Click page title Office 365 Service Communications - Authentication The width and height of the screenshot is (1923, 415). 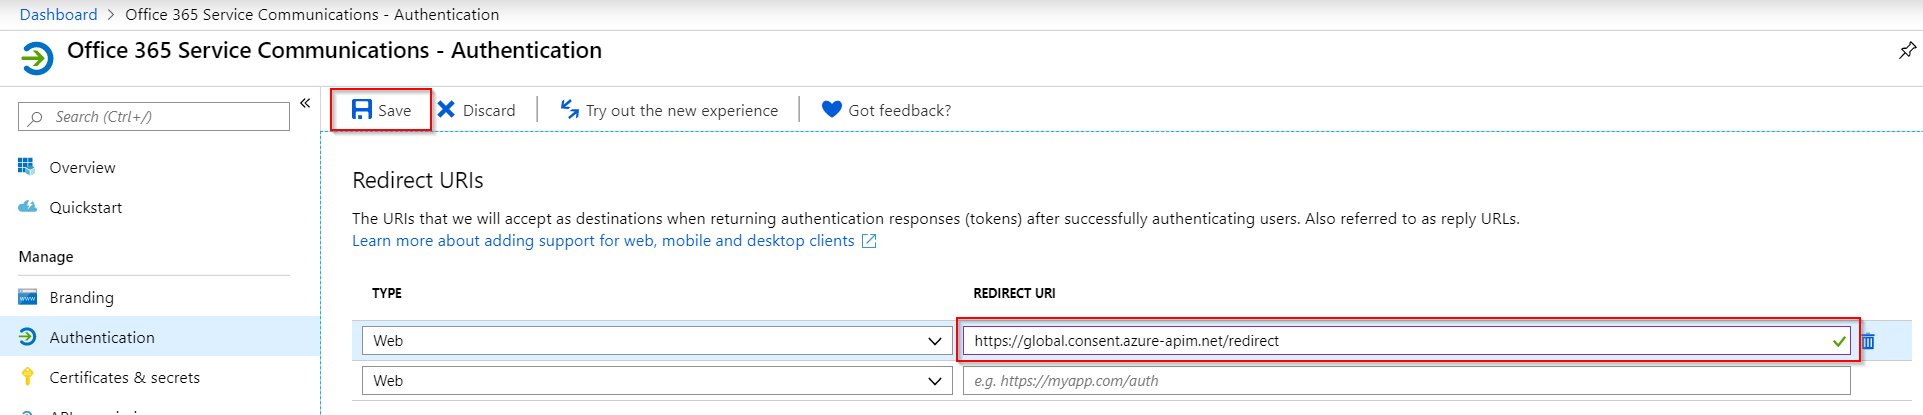pos(334,51)
